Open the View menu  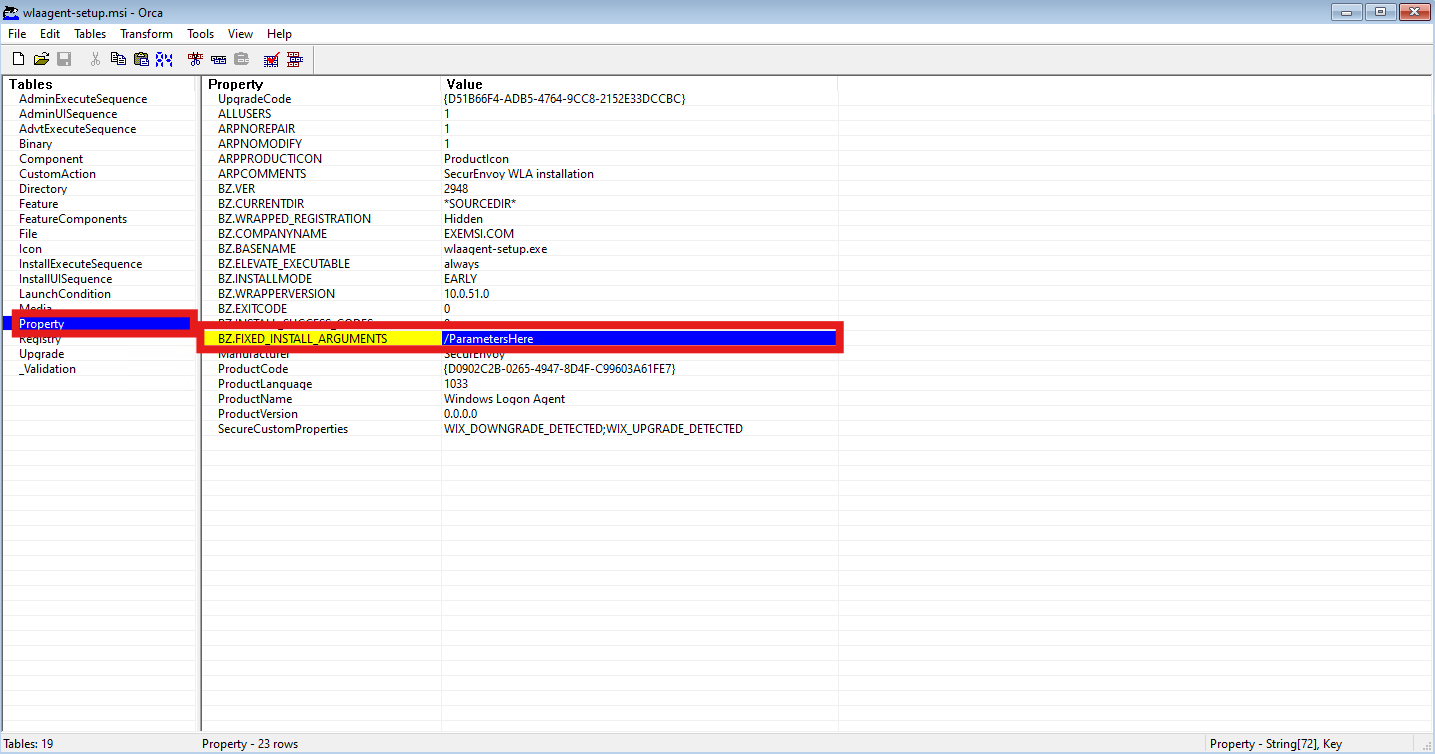(239, 33)
